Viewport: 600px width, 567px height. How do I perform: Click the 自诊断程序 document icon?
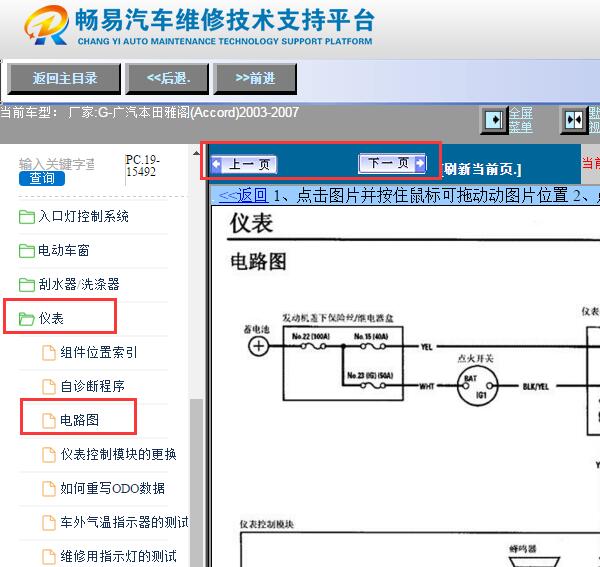pos(49,386)
